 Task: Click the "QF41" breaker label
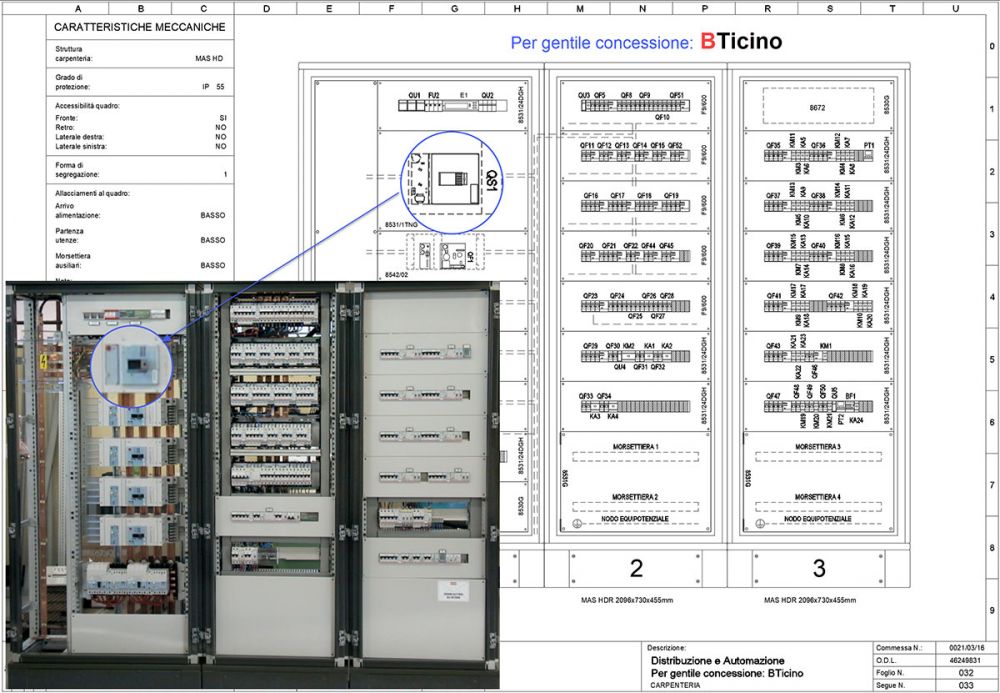tap(774, 296)
